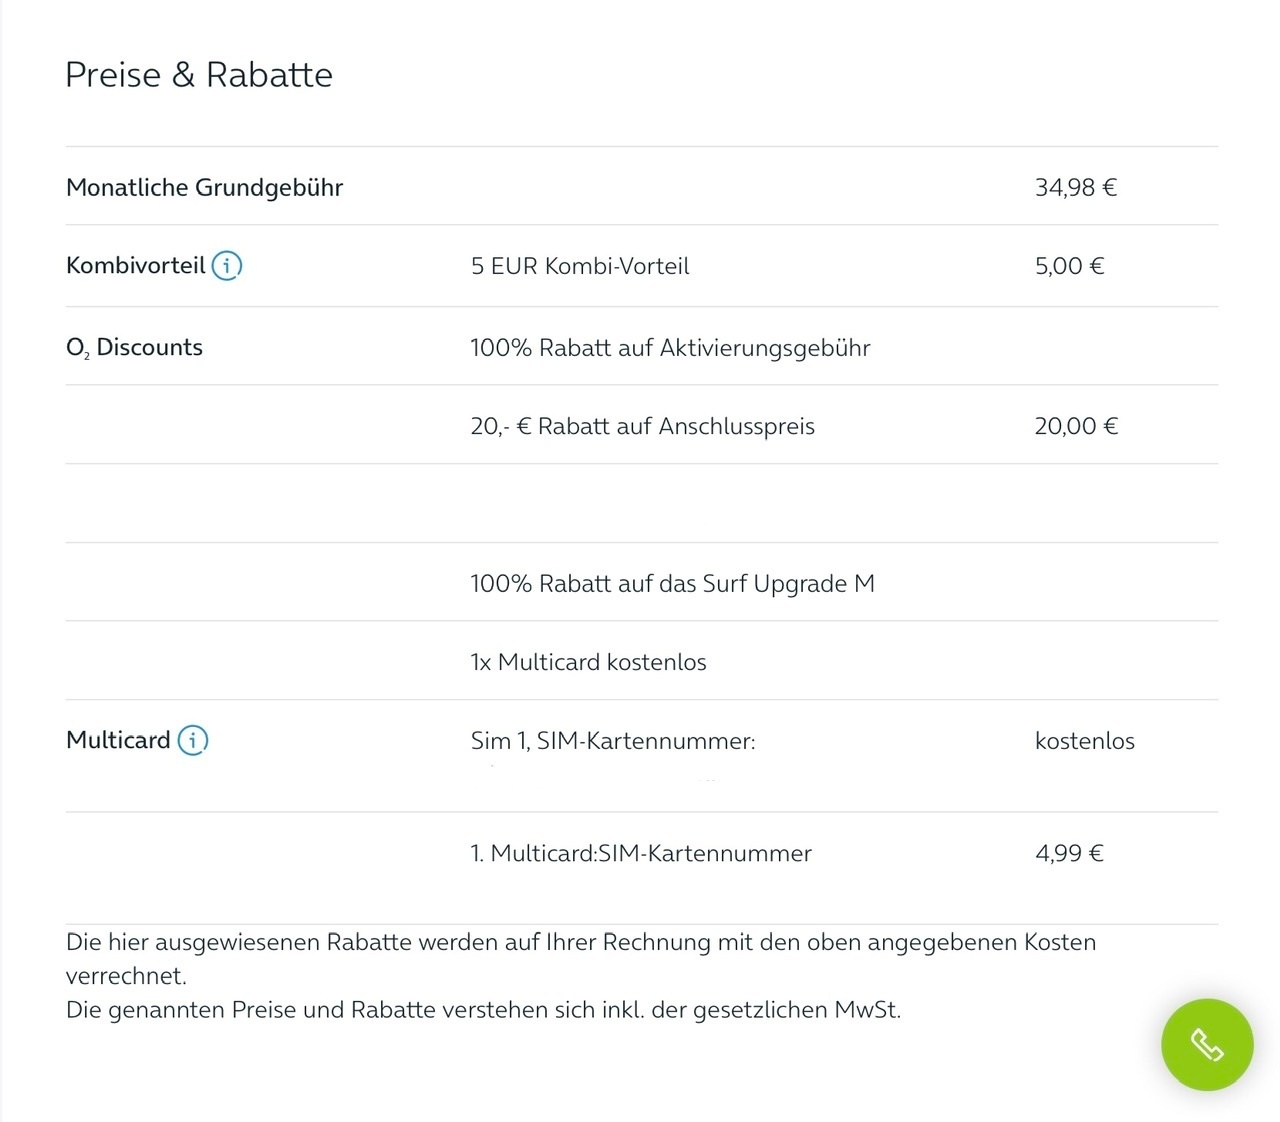
Task: Click the 4,99 € Multicard price
Action: tap(1070, 854)
